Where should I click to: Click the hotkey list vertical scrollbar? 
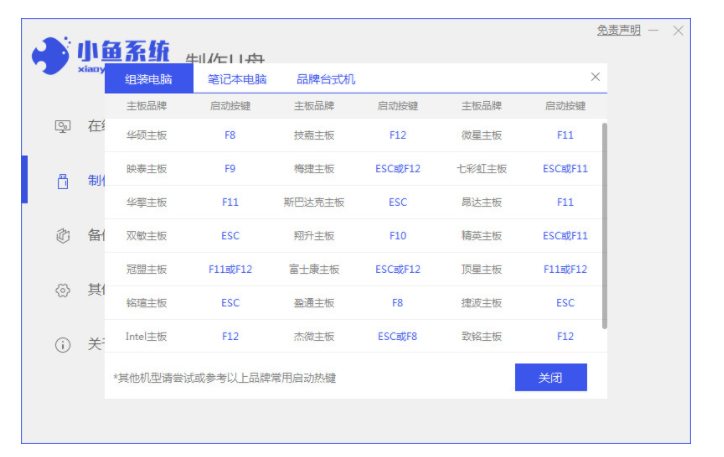[604, 225]
